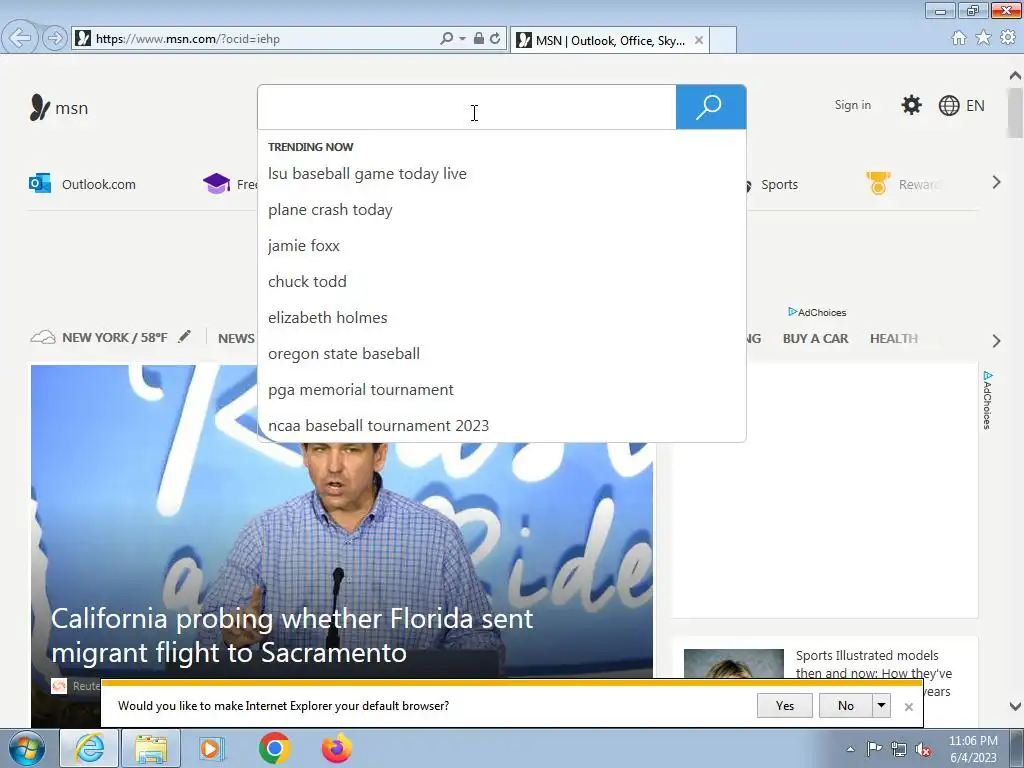Open dropdown arrow next to No button
The image size is (1024, 768).
point(882,705)
